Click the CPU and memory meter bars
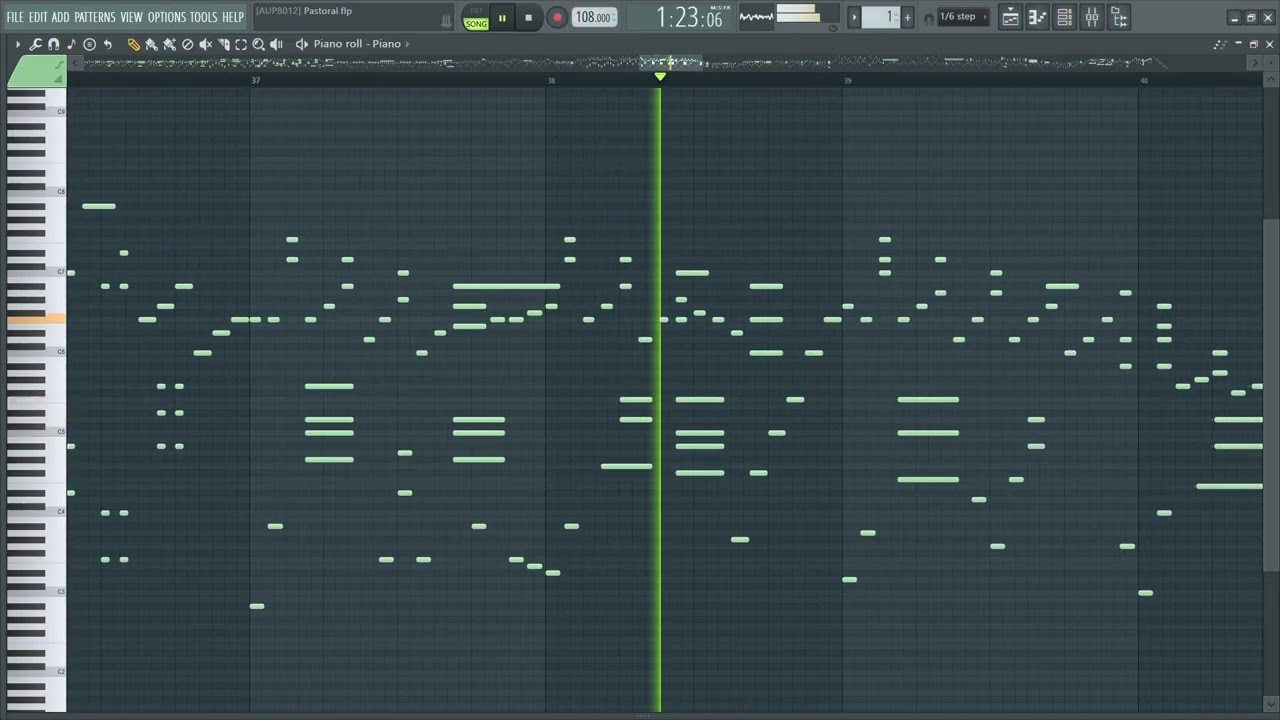Image resolution: width=1280 pixels, height=720 pixels. pyautogui.click(x=806, y=15)
